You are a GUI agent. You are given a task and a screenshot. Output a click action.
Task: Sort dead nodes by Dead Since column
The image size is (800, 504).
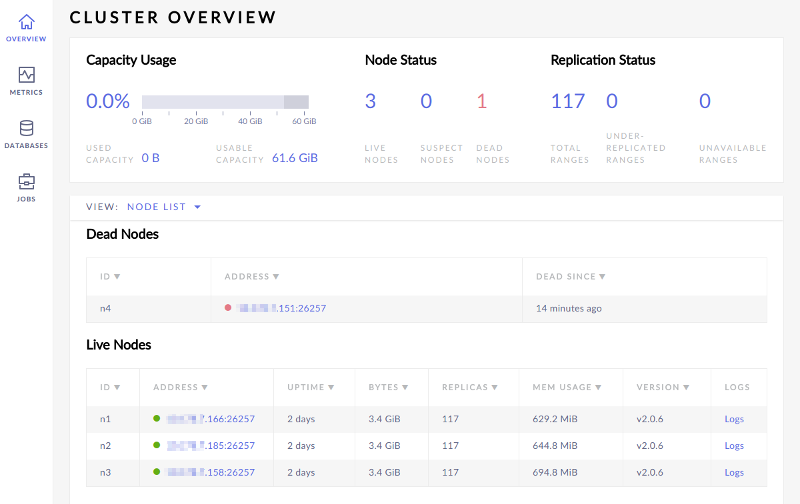[570, 276]
